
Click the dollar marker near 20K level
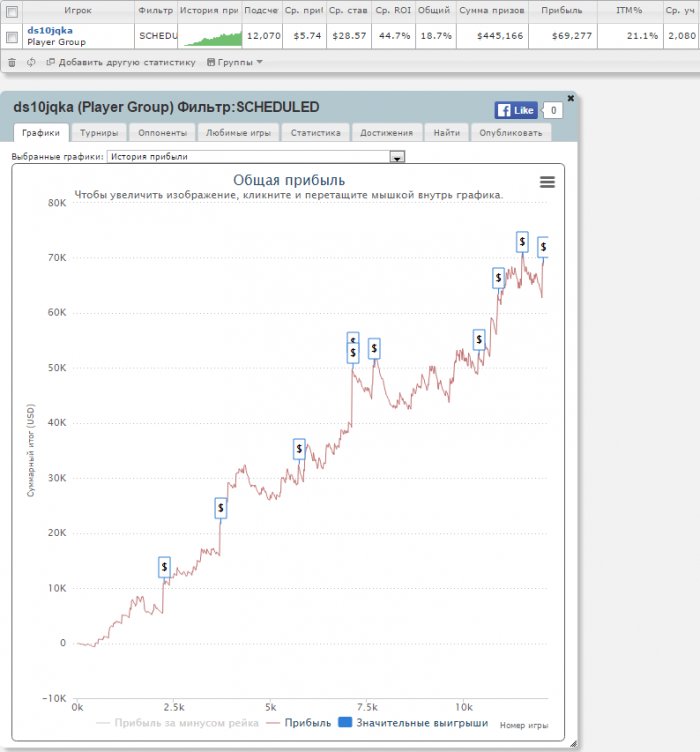coord(221,508)
